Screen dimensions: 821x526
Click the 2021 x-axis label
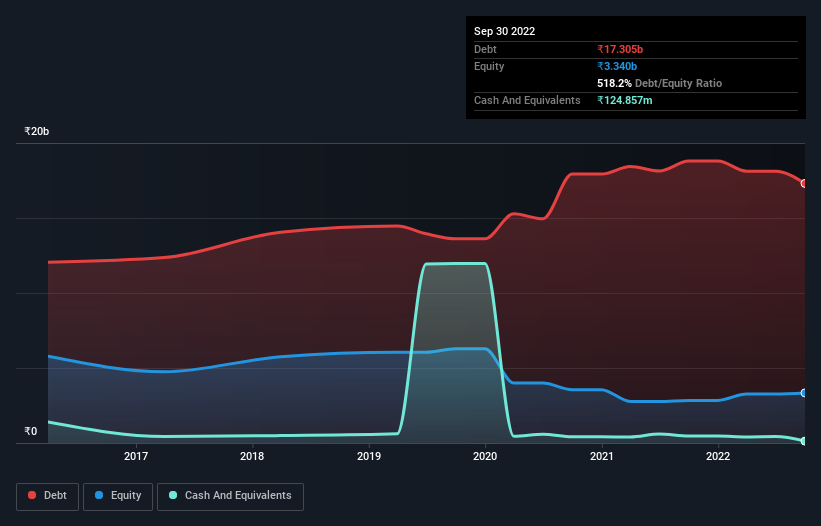click(x=602, y=456)
